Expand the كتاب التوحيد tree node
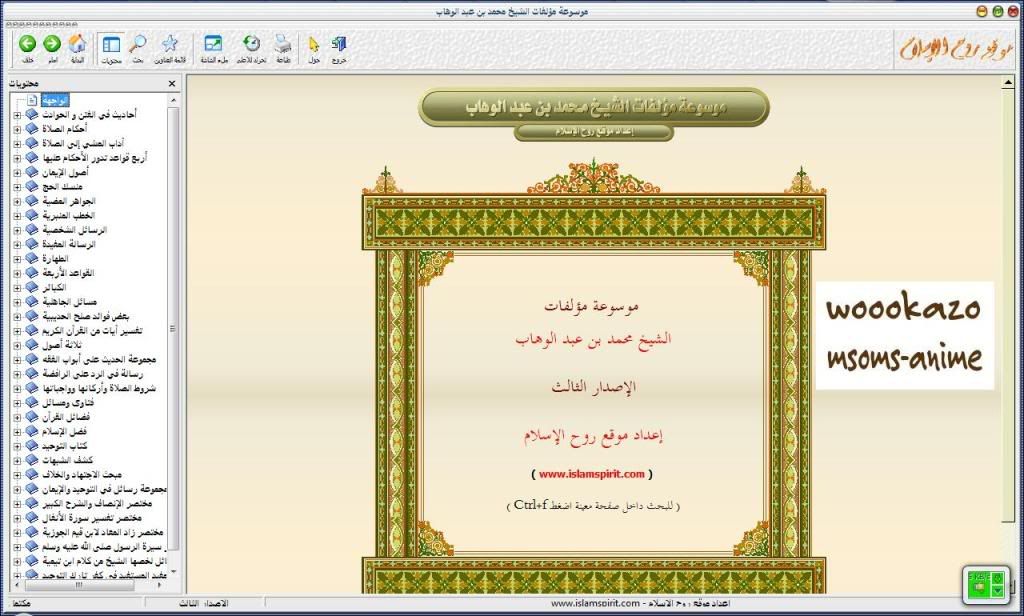The image size is (1024, 616). tap(17, 446)
